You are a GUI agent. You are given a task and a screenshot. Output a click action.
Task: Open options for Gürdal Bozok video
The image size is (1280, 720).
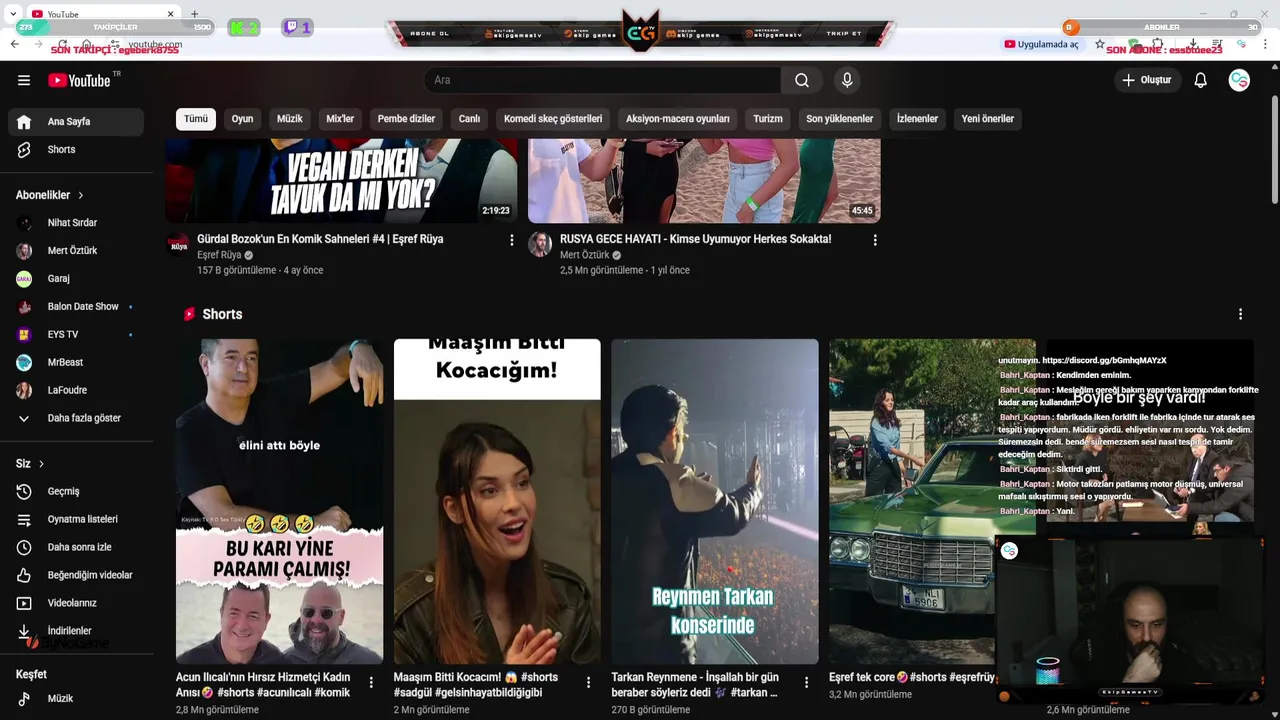click(x=512, y=240)
